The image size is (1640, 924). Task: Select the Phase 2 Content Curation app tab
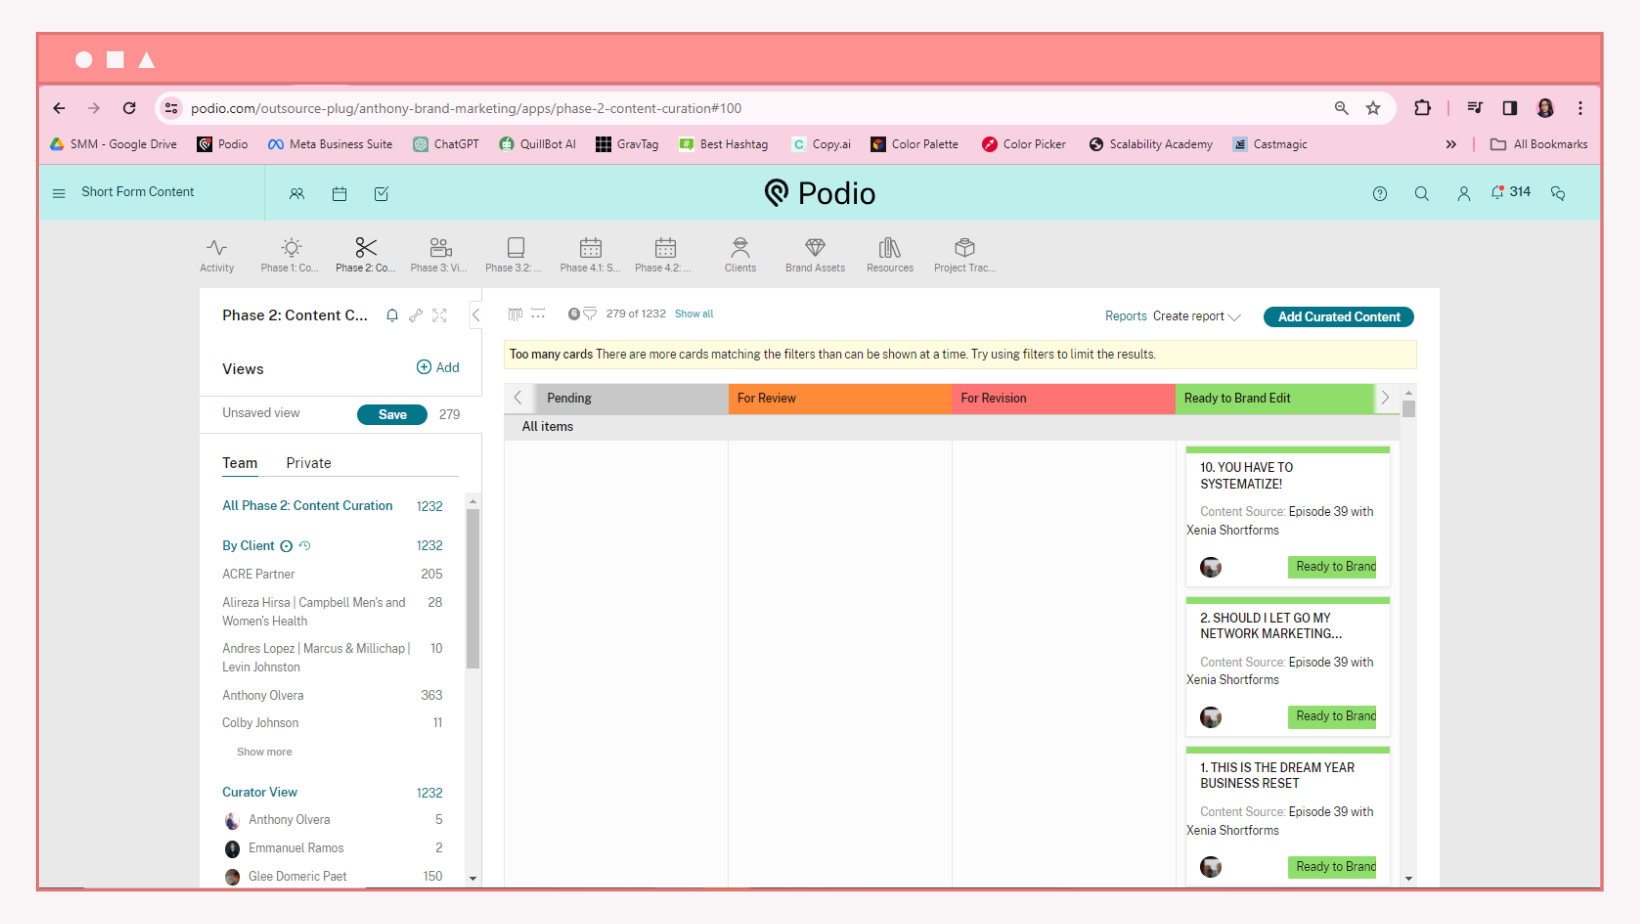tap(365, 254)
